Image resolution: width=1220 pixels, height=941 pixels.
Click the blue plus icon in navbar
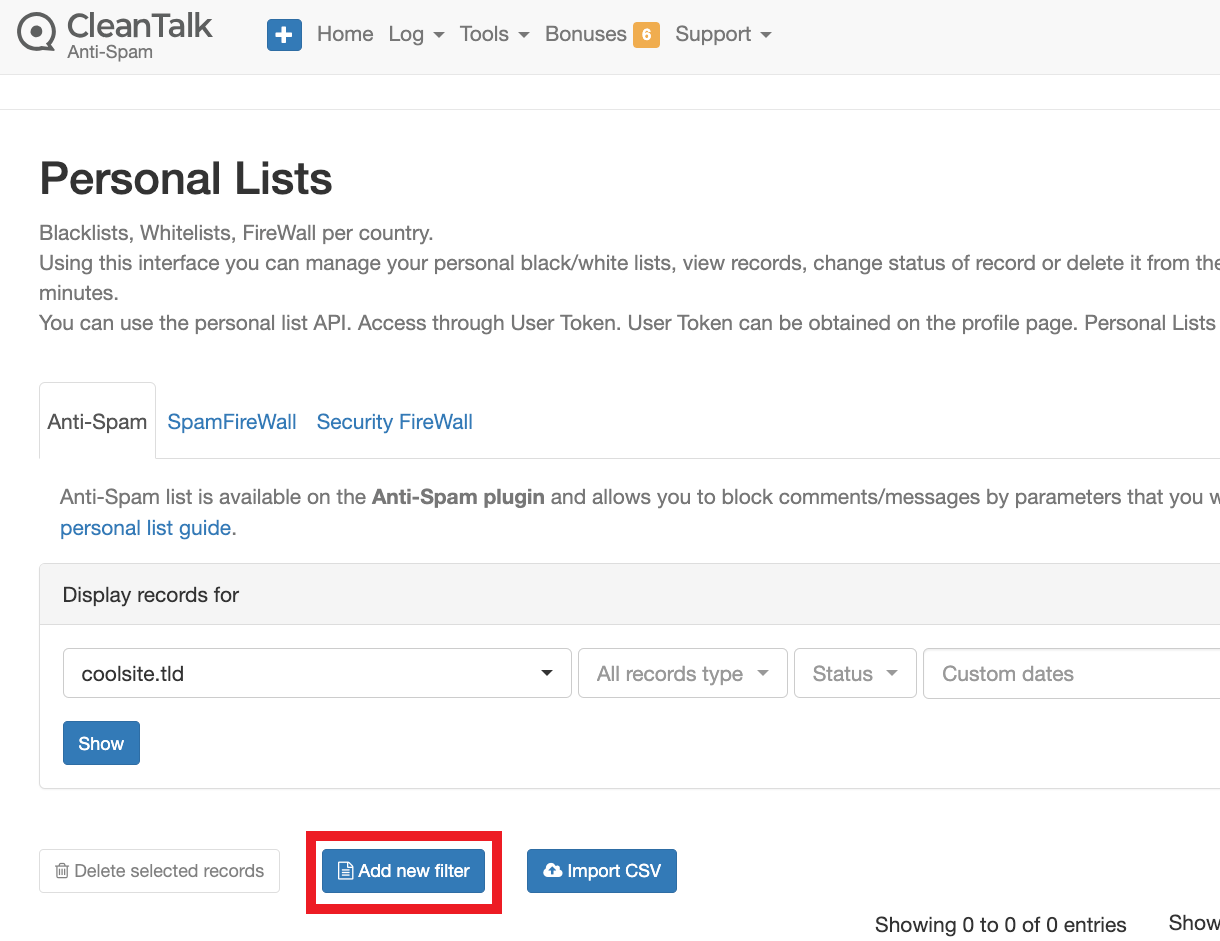pyautogui.click(x=284, y=35)
